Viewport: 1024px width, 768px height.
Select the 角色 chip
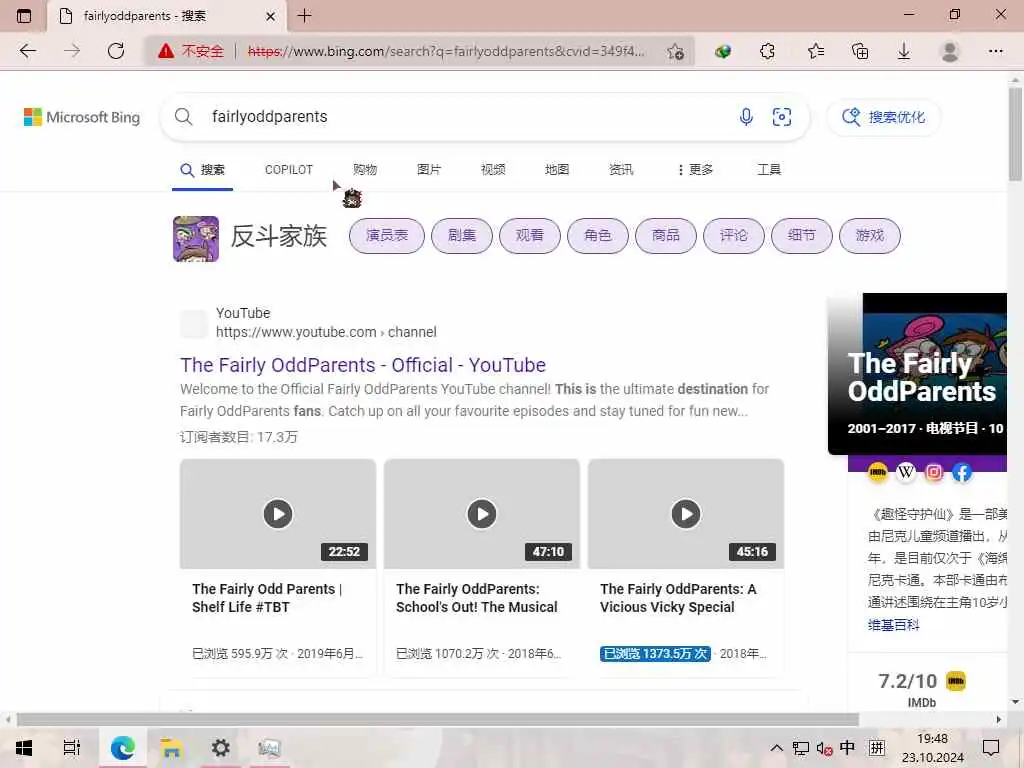pos(598,235)
